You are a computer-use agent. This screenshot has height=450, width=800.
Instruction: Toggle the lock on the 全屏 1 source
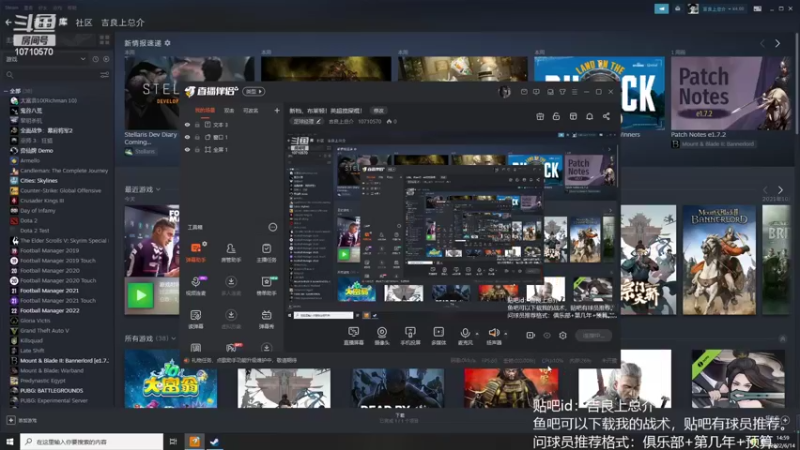click(x=197, y=149)
